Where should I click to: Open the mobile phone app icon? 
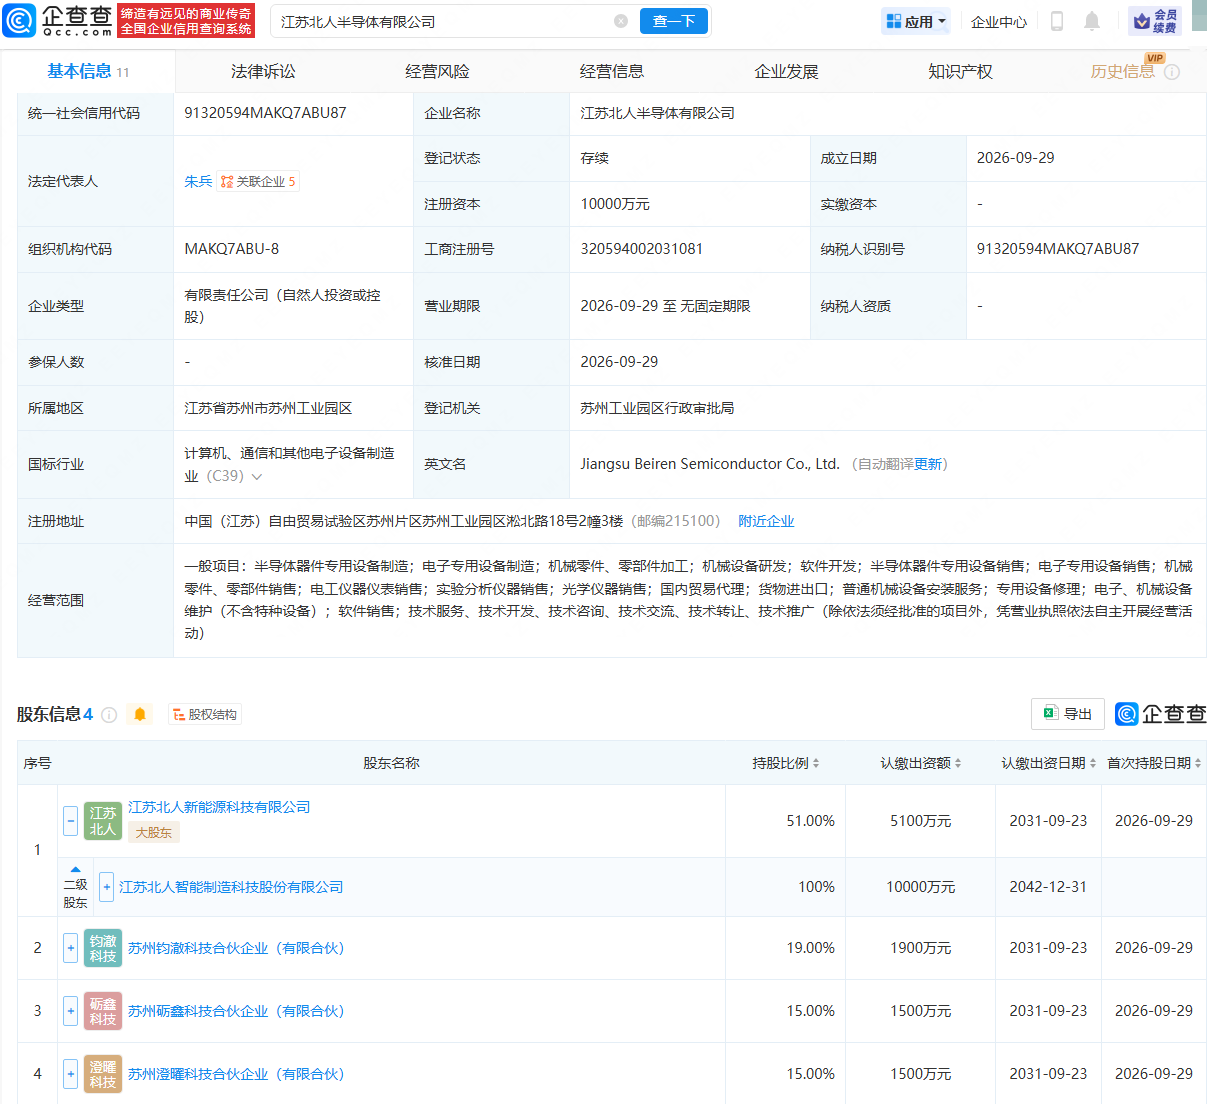click(x=1056, y=21)
